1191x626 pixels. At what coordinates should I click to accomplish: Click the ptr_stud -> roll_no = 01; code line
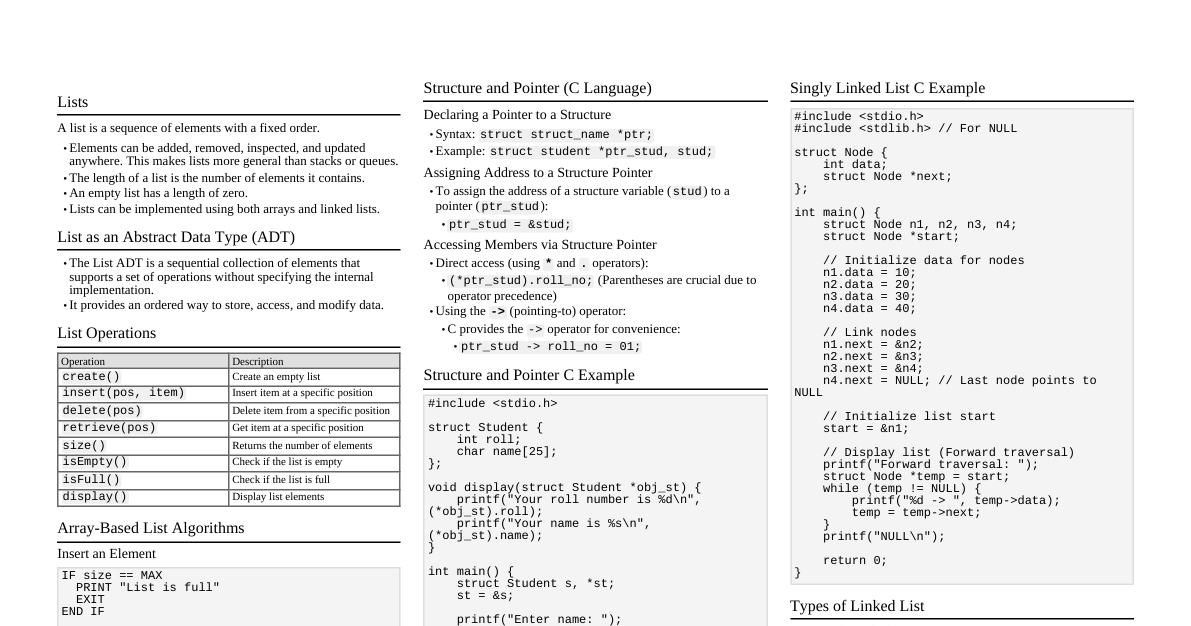[548, 345]
